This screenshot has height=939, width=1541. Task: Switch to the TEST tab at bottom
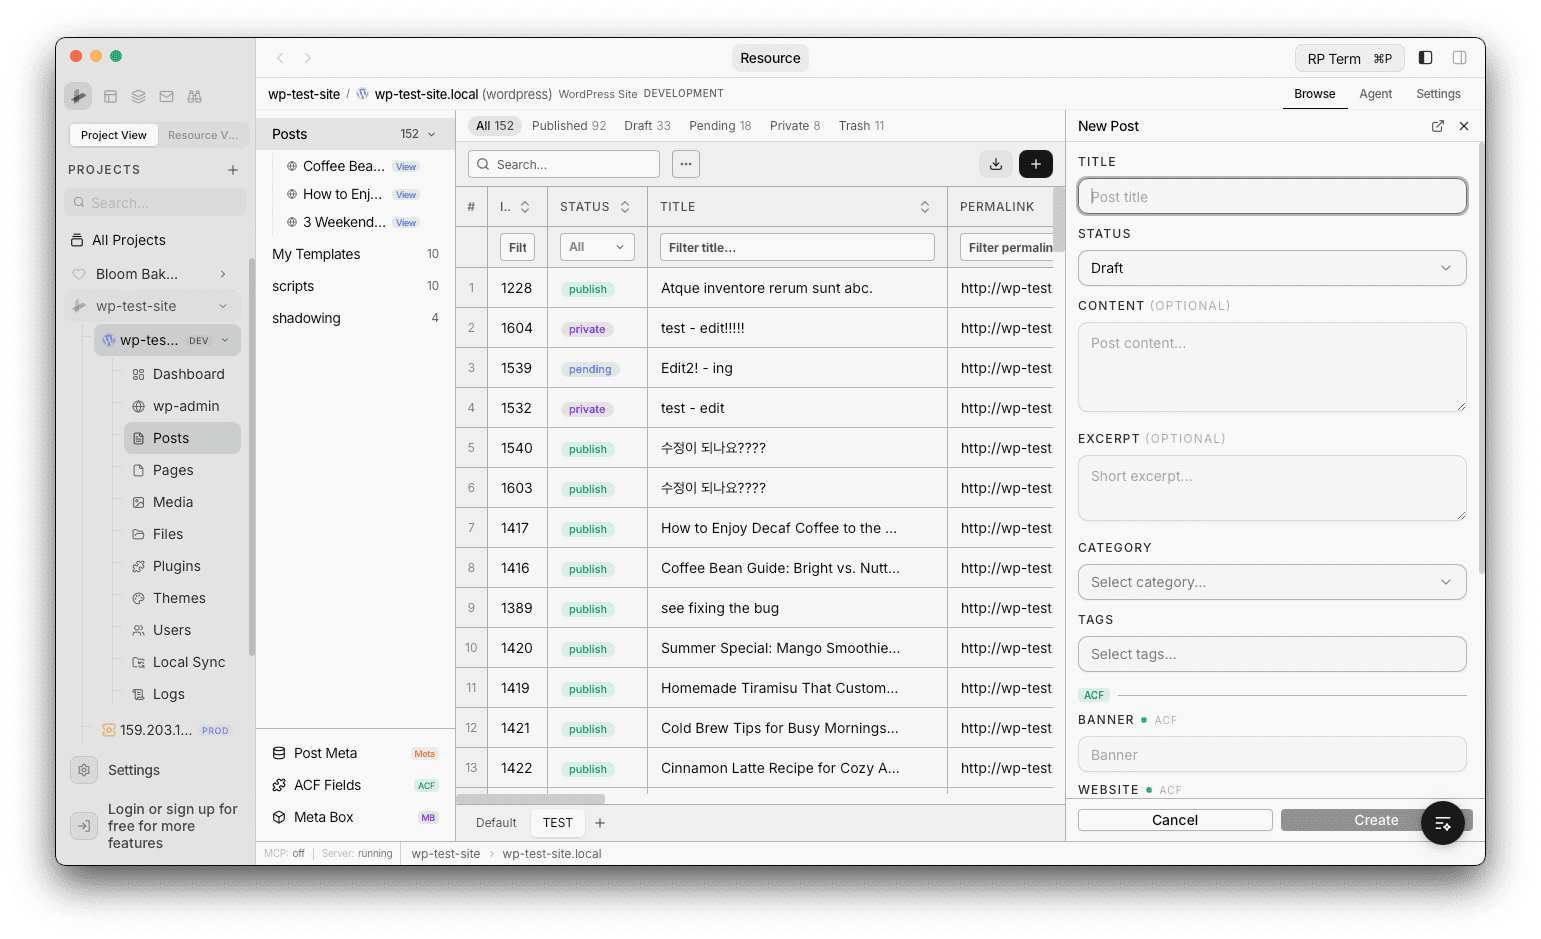tap(557, 822)
